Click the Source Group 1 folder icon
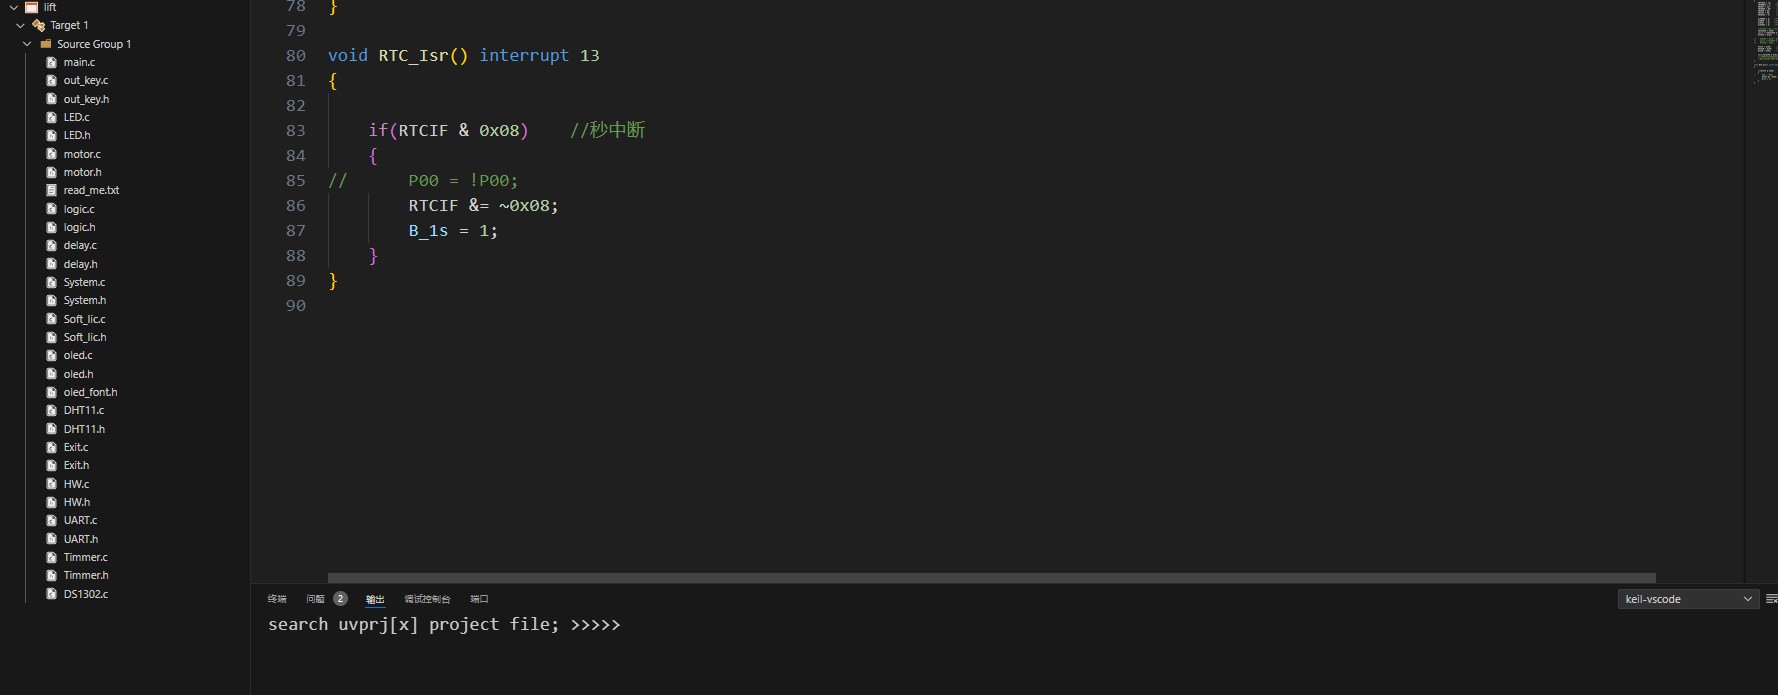The image size is (1778, 695). pos(46,44)
